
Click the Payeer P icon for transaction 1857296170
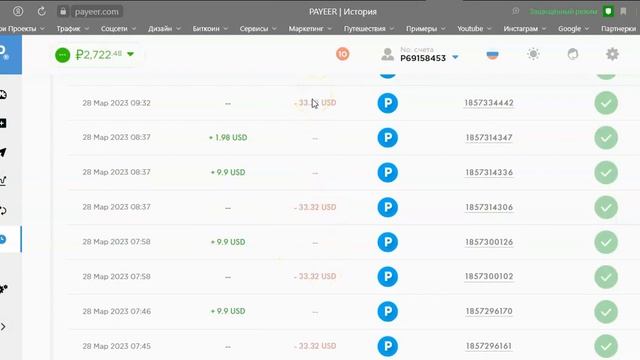point(387,311)
